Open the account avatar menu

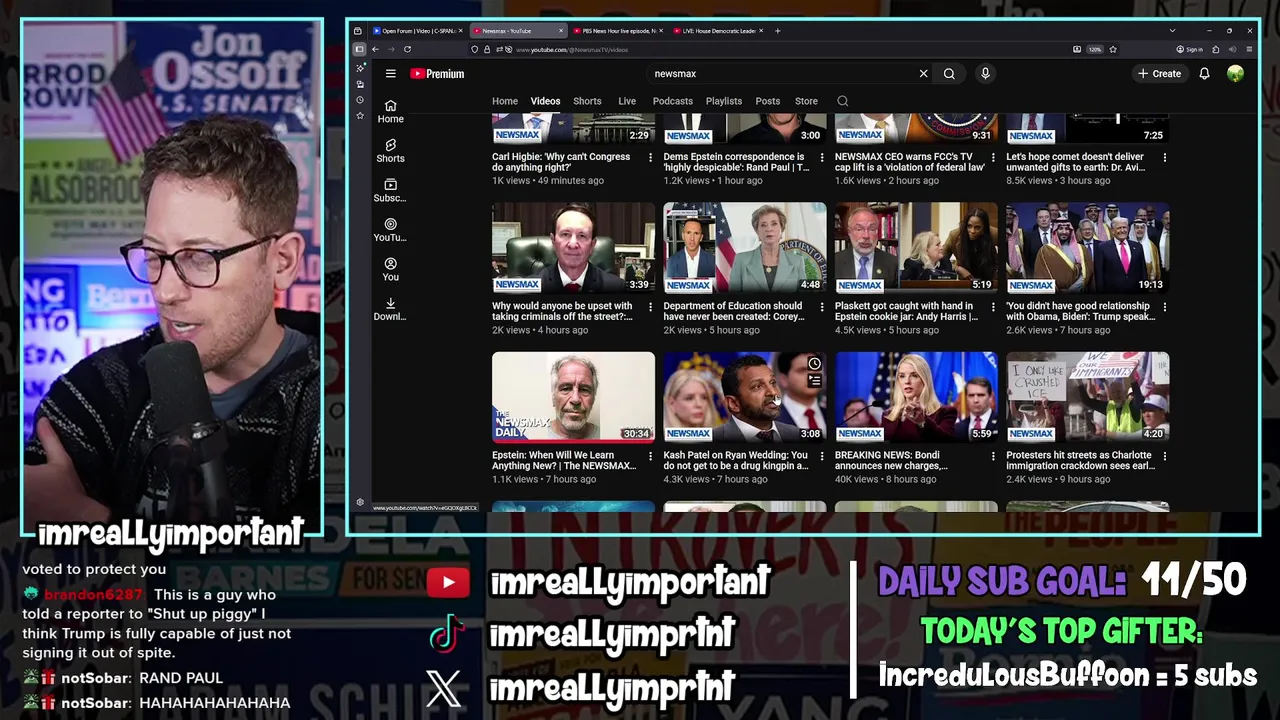click(x=1235, y=73)
